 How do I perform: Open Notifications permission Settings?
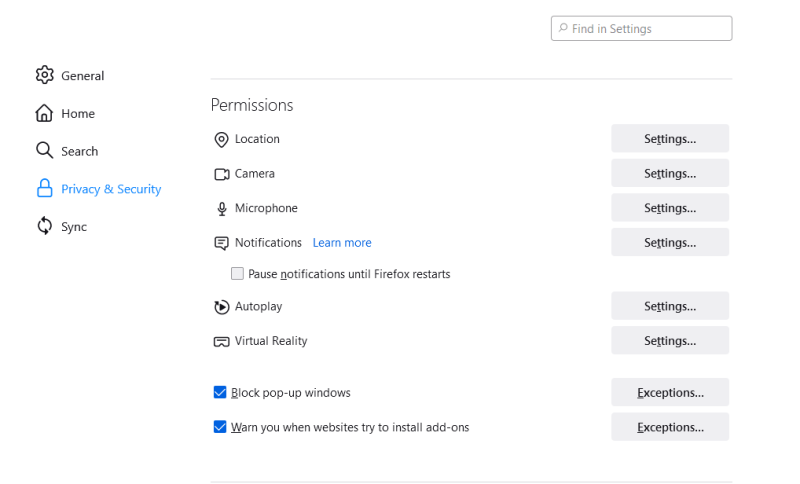click(x=670, y=243)
